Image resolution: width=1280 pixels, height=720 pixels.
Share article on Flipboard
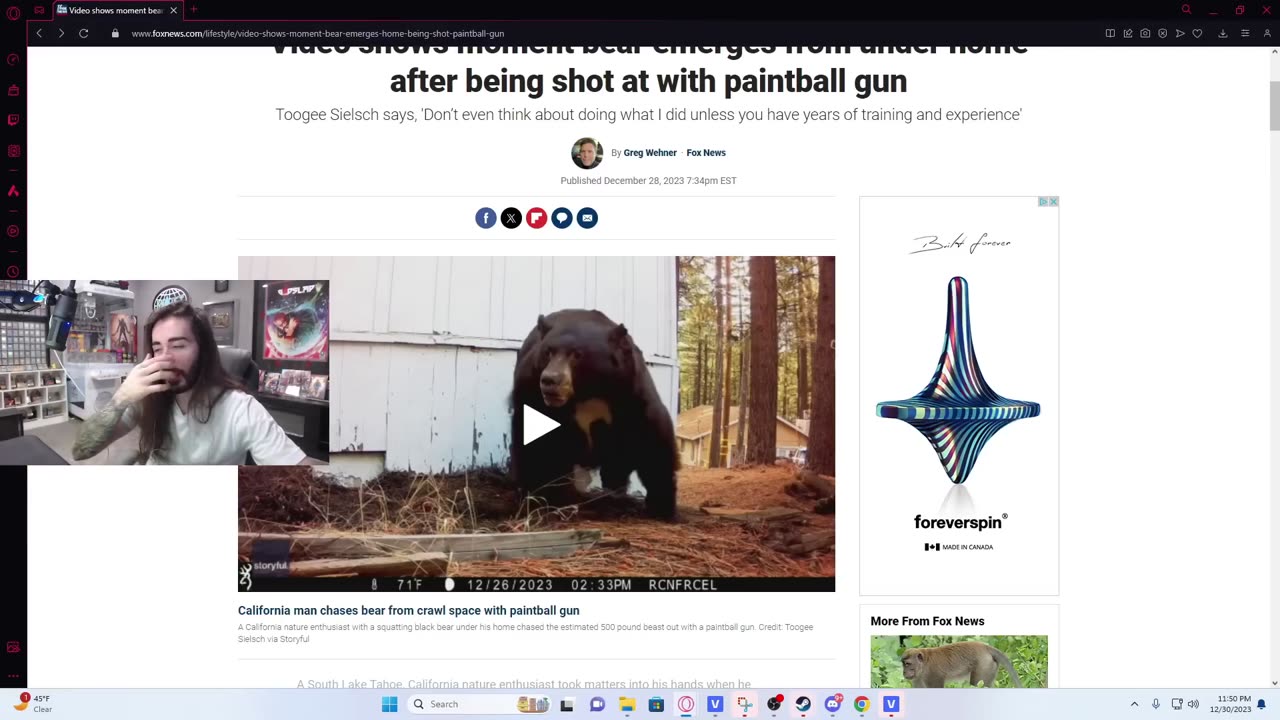pos(537,218)
